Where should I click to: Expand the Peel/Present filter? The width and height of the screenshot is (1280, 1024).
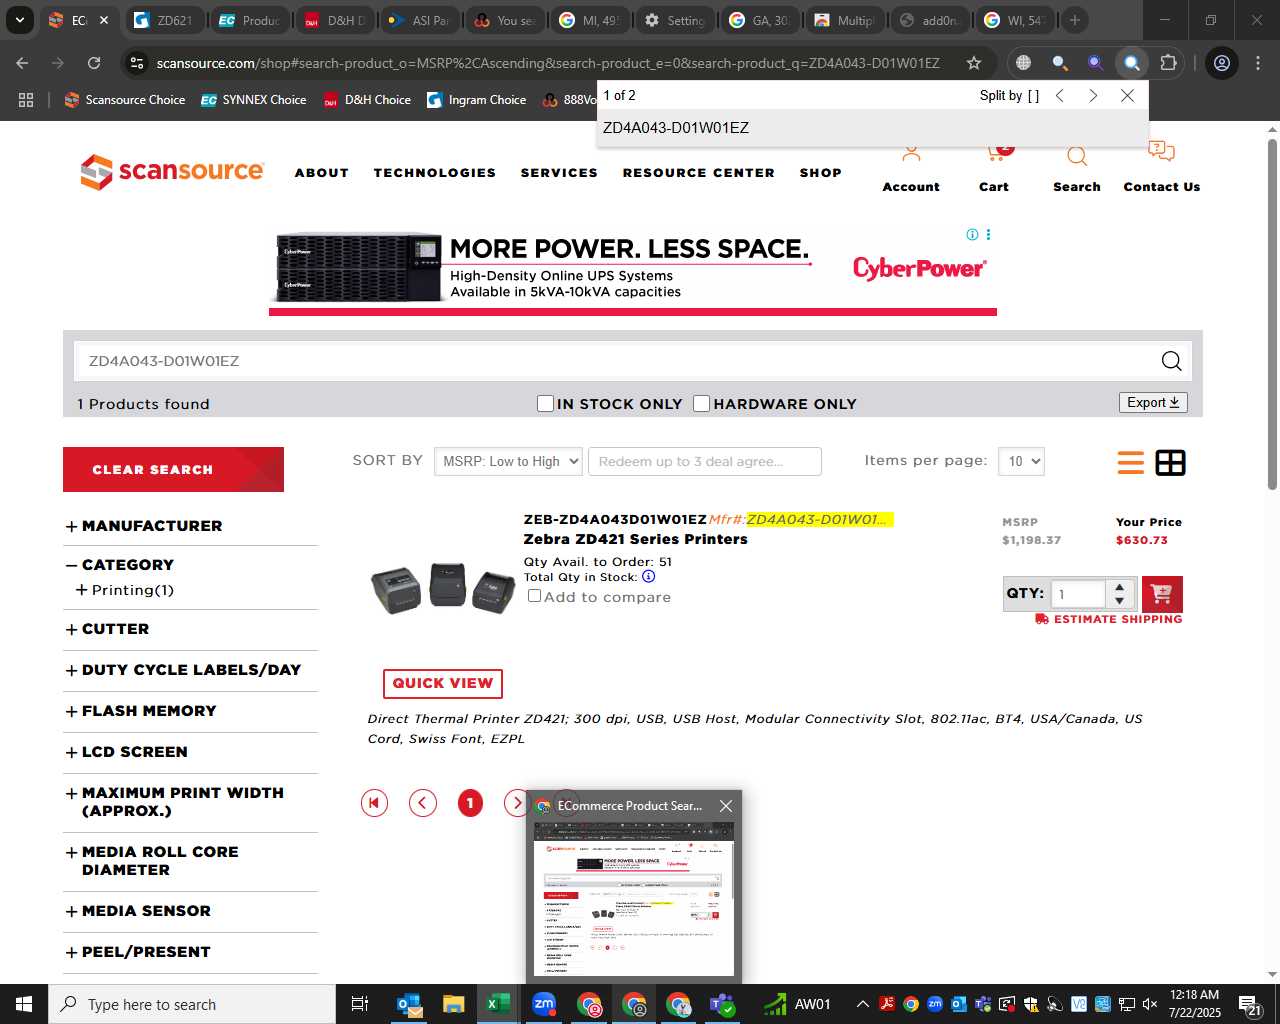coord(71,952)
